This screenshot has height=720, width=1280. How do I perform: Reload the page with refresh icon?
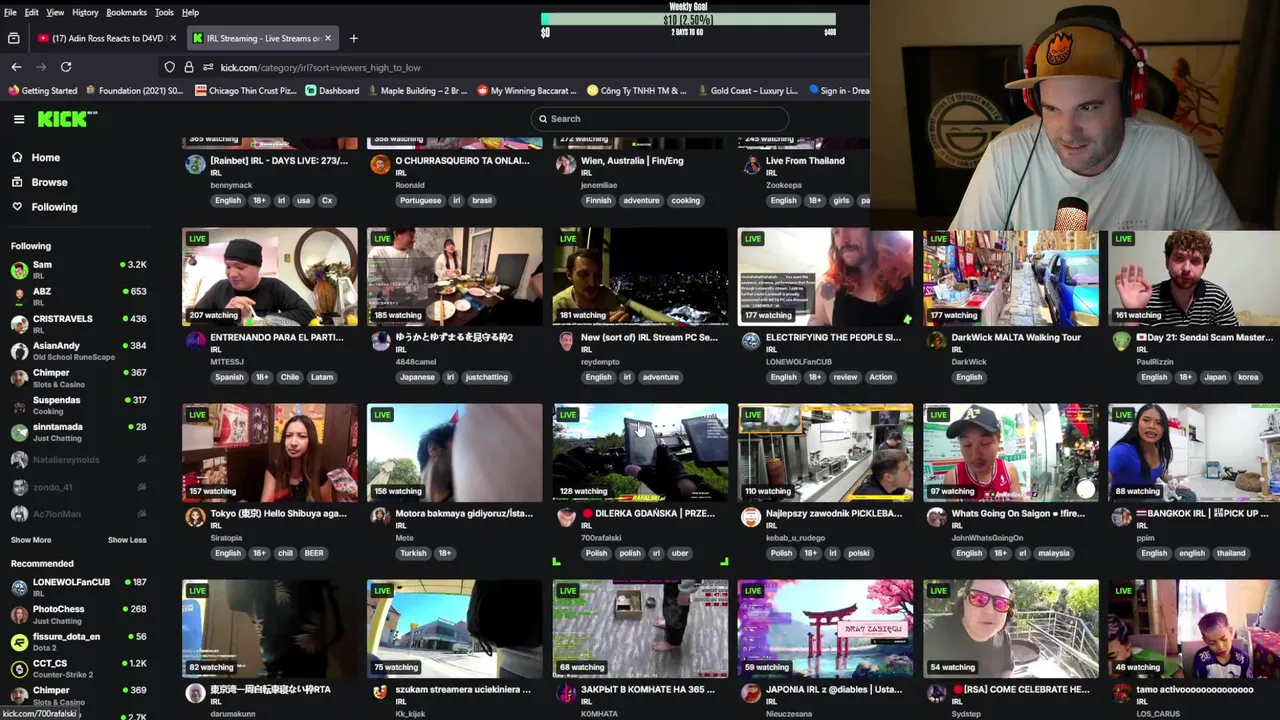click(x=66, y=67)
